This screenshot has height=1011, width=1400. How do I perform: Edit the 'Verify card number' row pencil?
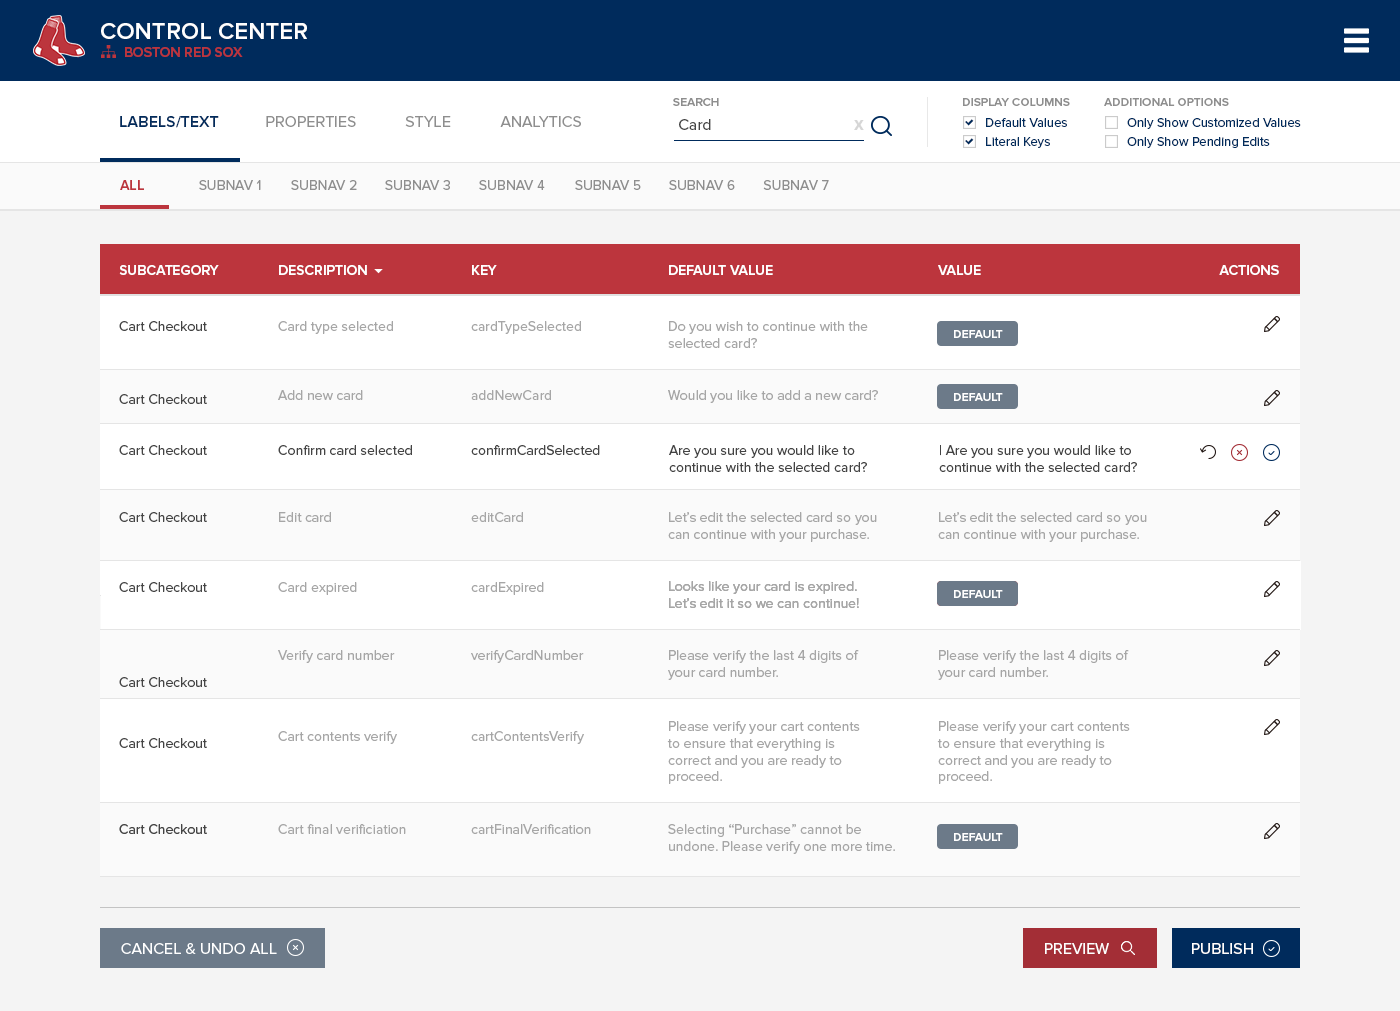click(1272, 658)
